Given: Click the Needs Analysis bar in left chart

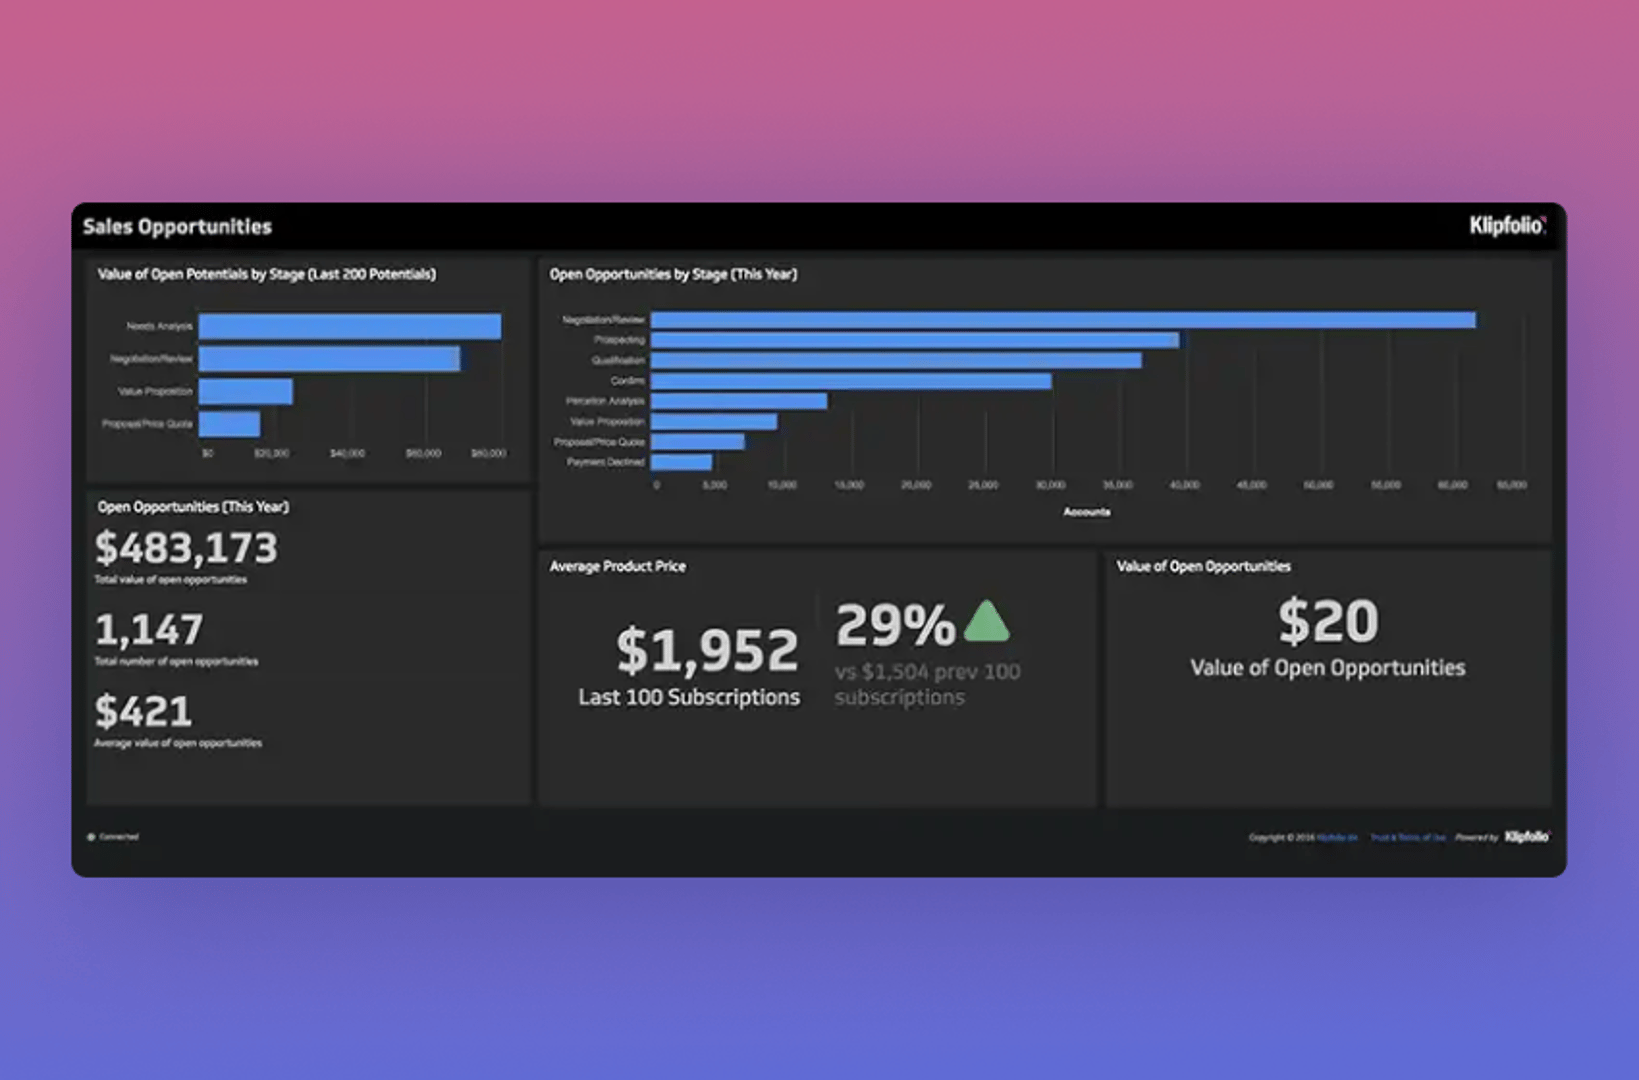Looking at the screenshot, I should click(350, 325).
